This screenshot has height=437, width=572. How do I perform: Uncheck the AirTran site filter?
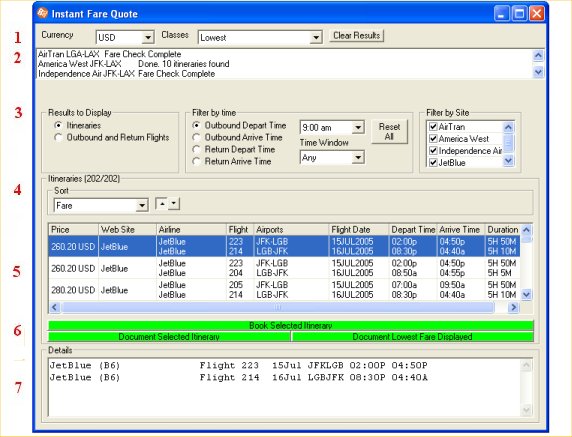pos(433,127)
